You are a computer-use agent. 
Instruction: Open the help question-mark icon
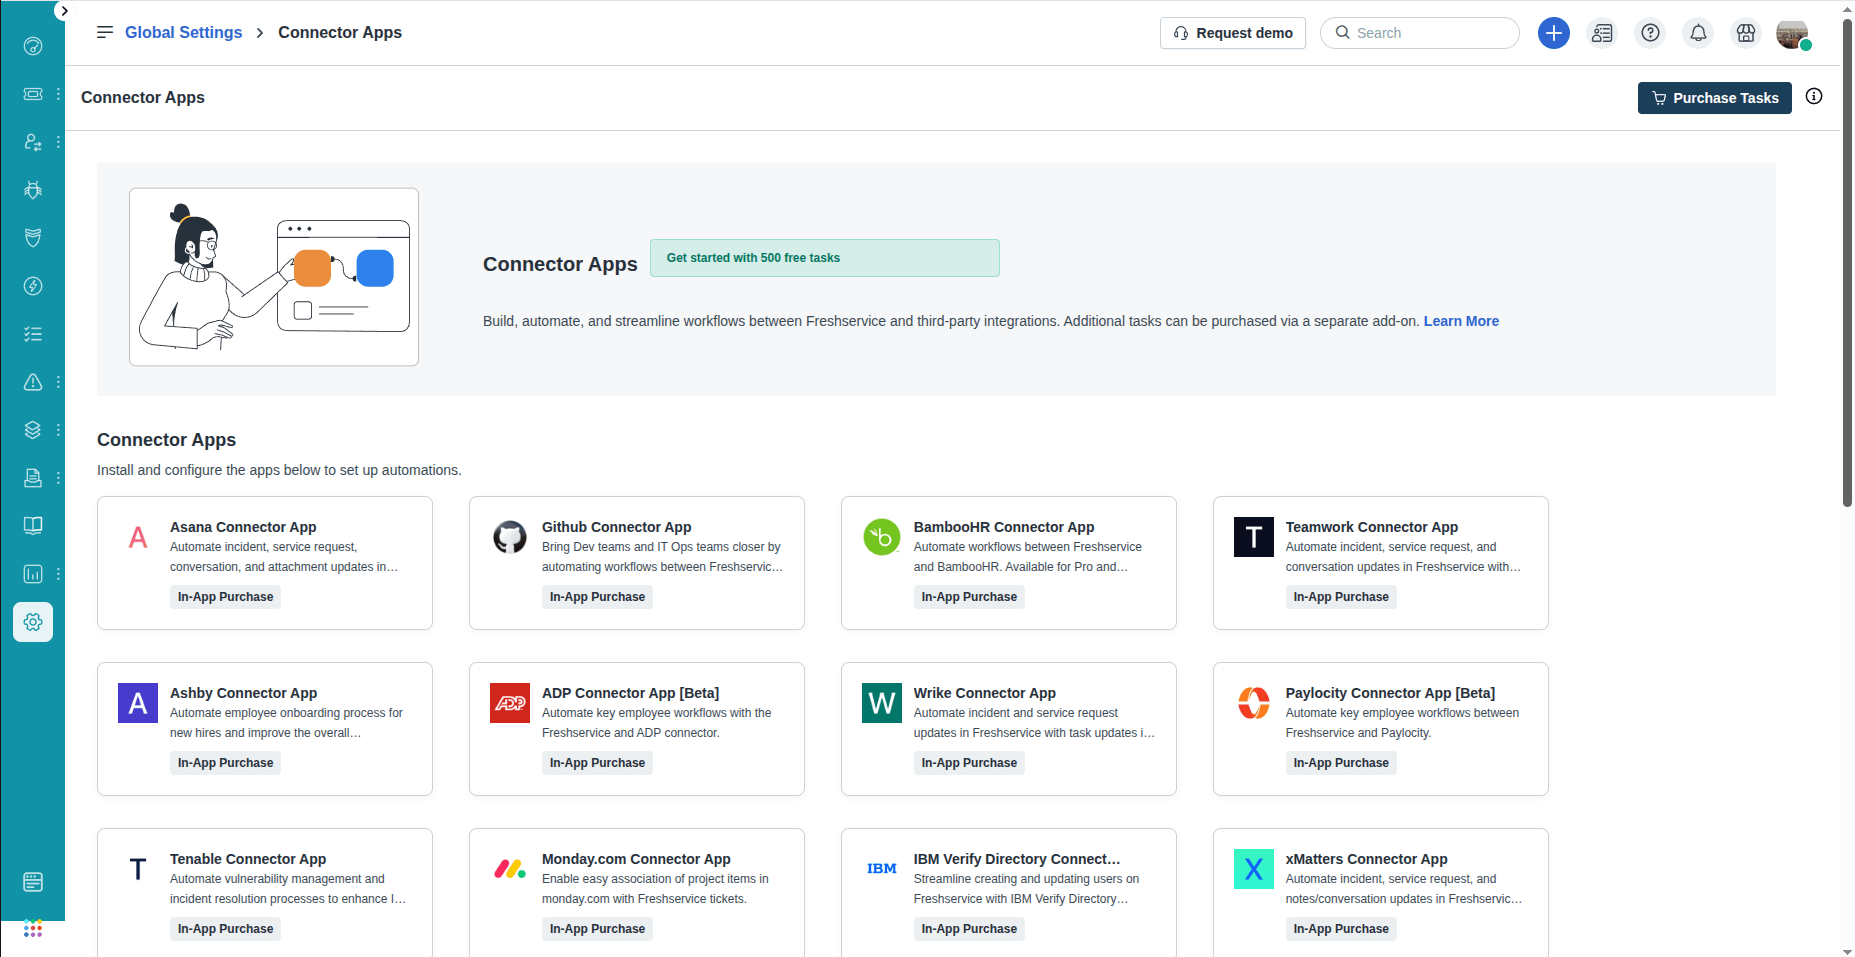pyautogui.click(x=1649, y=33)
